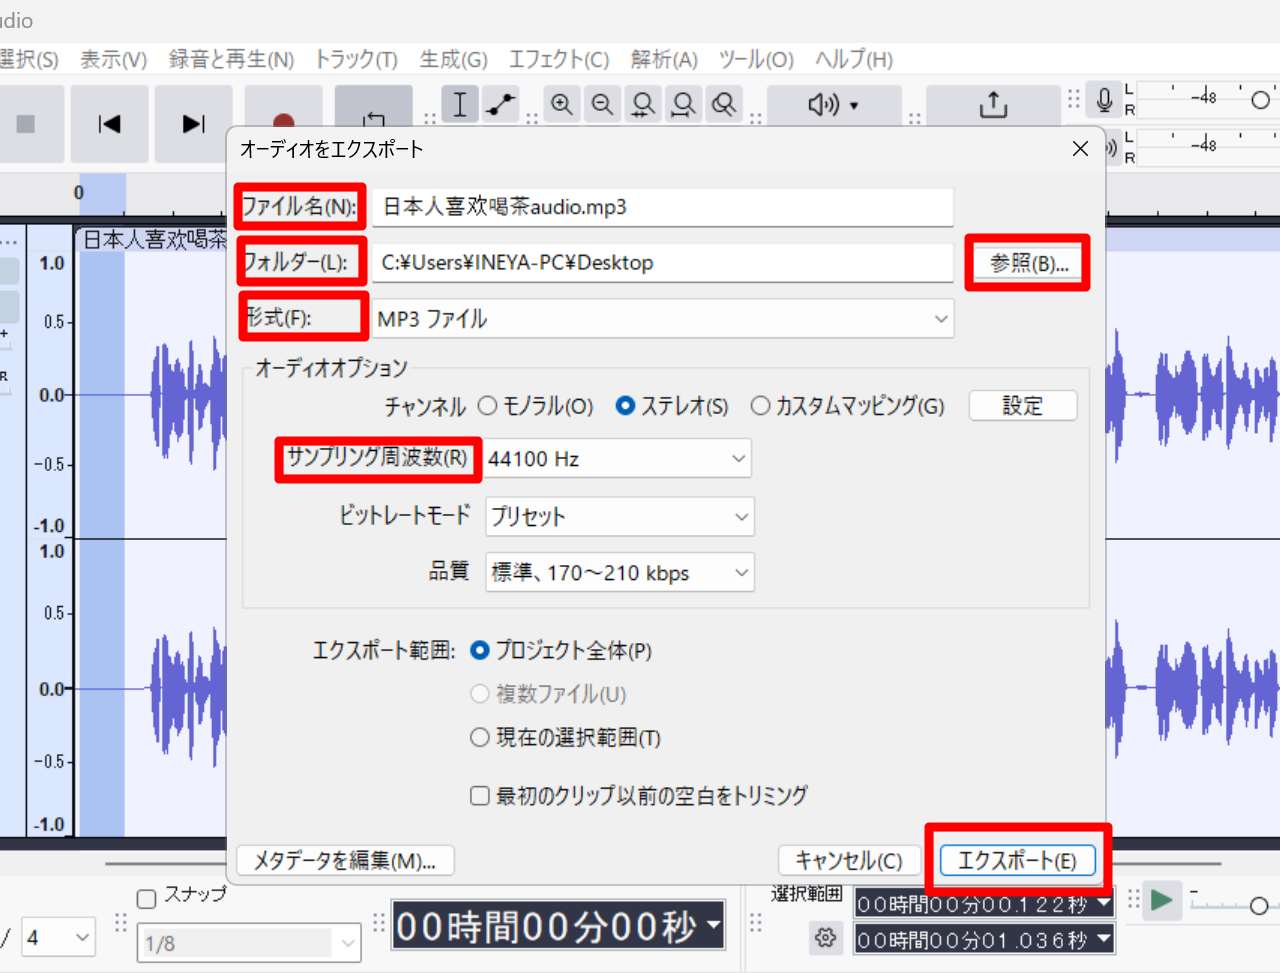Click the エクスポート(E) button
Image resolution: width=1280 pixels, height=973 pixels.
click(1017, 860)
